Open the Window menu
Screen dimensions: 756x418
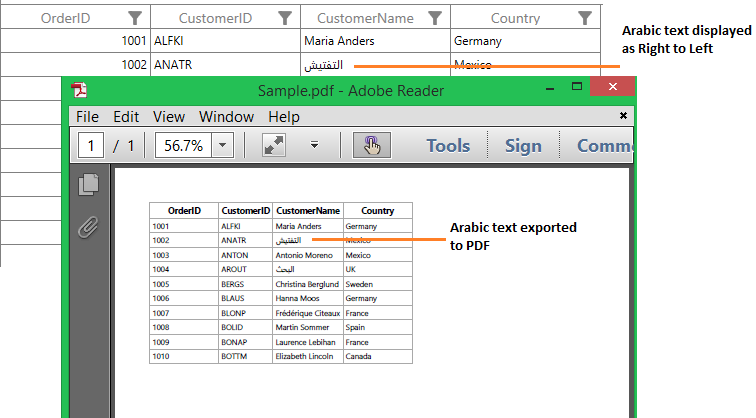[227, 117]
